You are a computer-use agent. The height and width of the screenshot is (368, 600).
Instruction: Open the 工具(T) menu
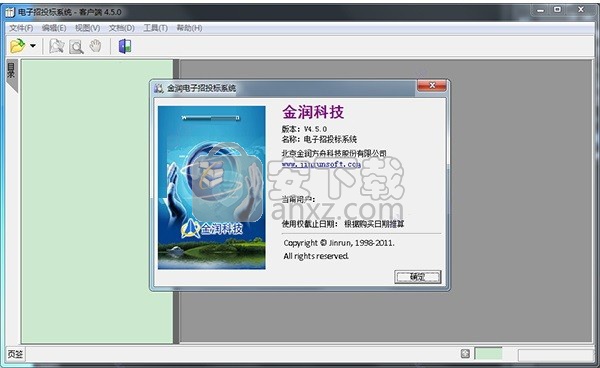click(155, 28)
